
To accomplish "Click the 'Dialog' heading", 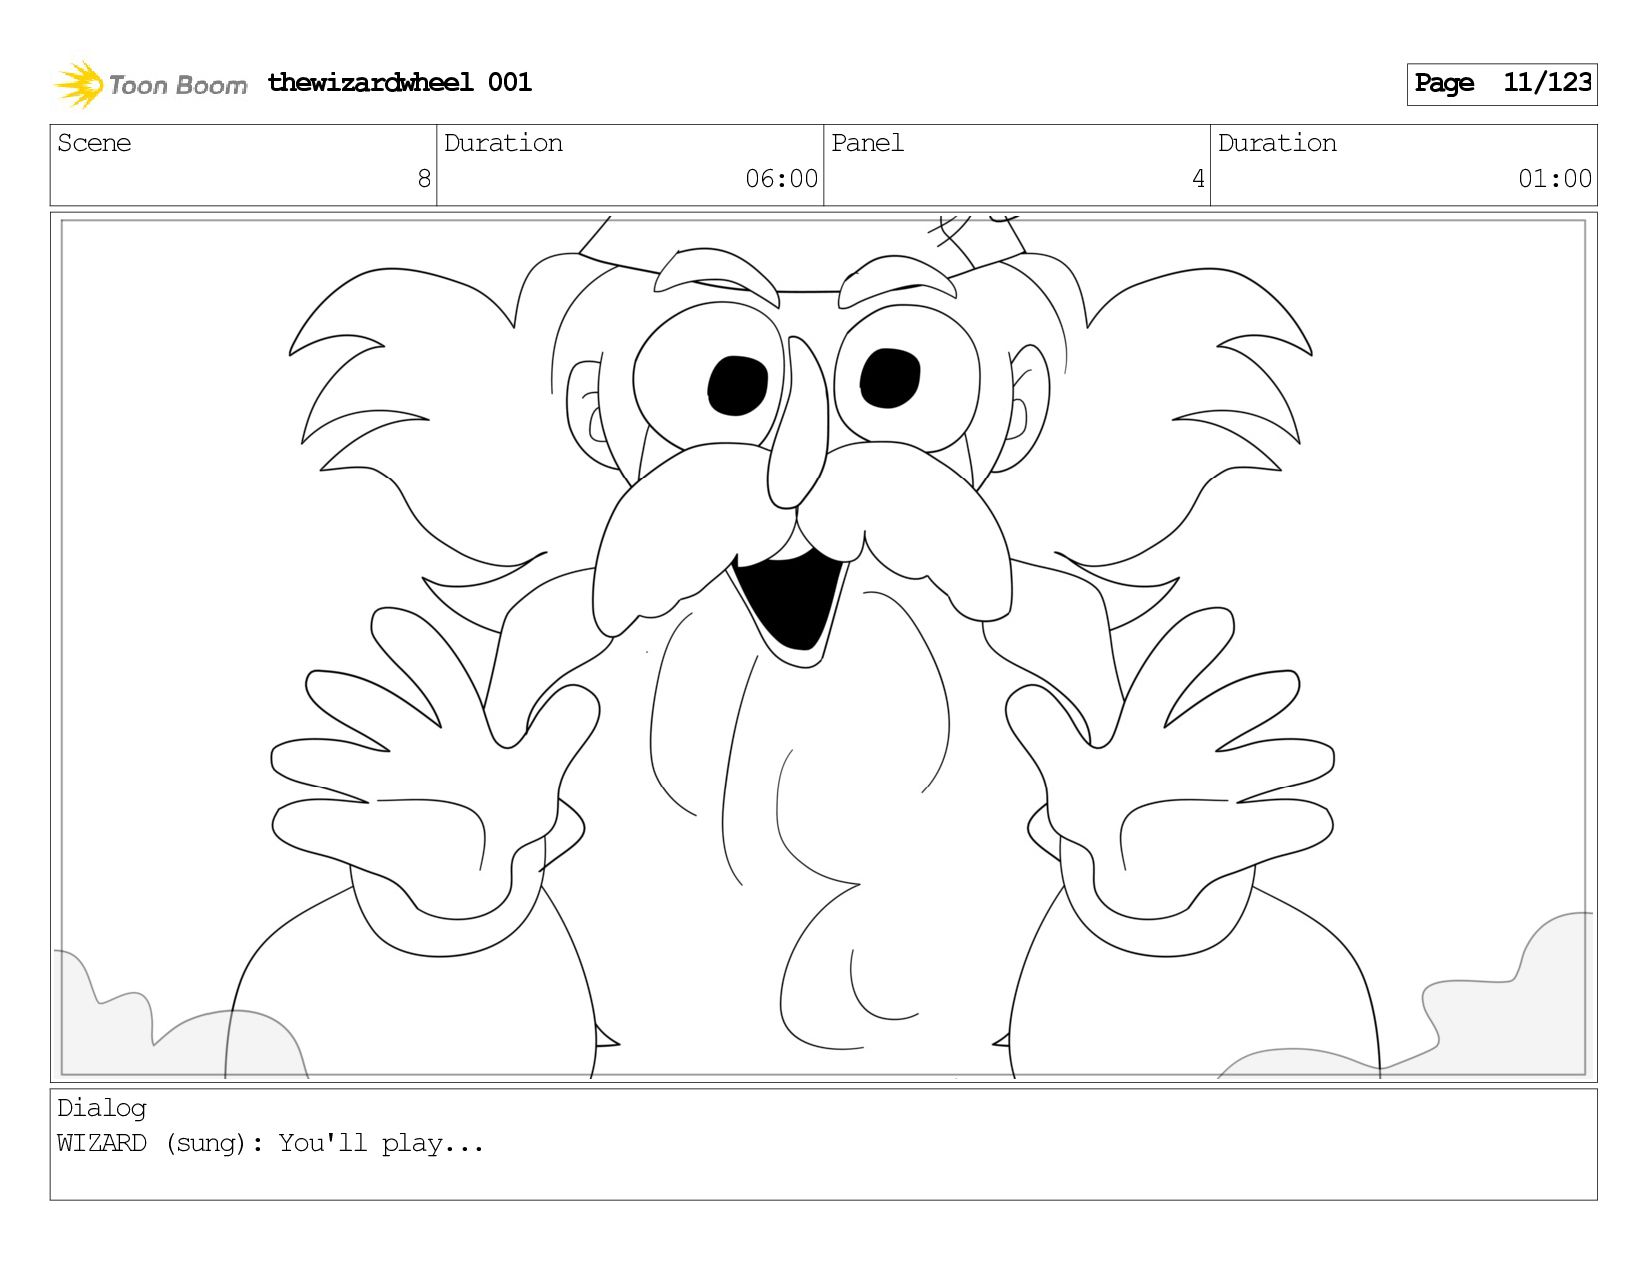I will [102, 1109].
